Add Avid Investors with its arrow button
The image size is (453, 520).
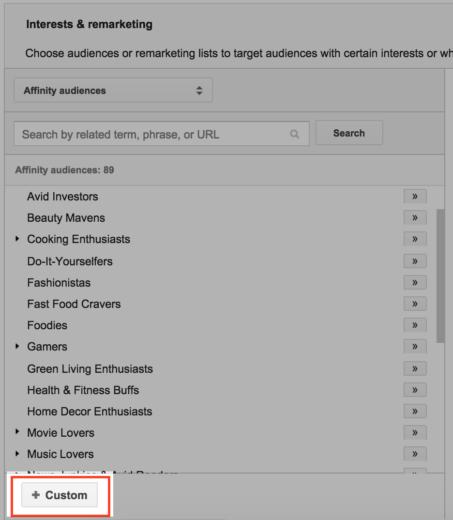pyautogui.click(x=415, y=196)
